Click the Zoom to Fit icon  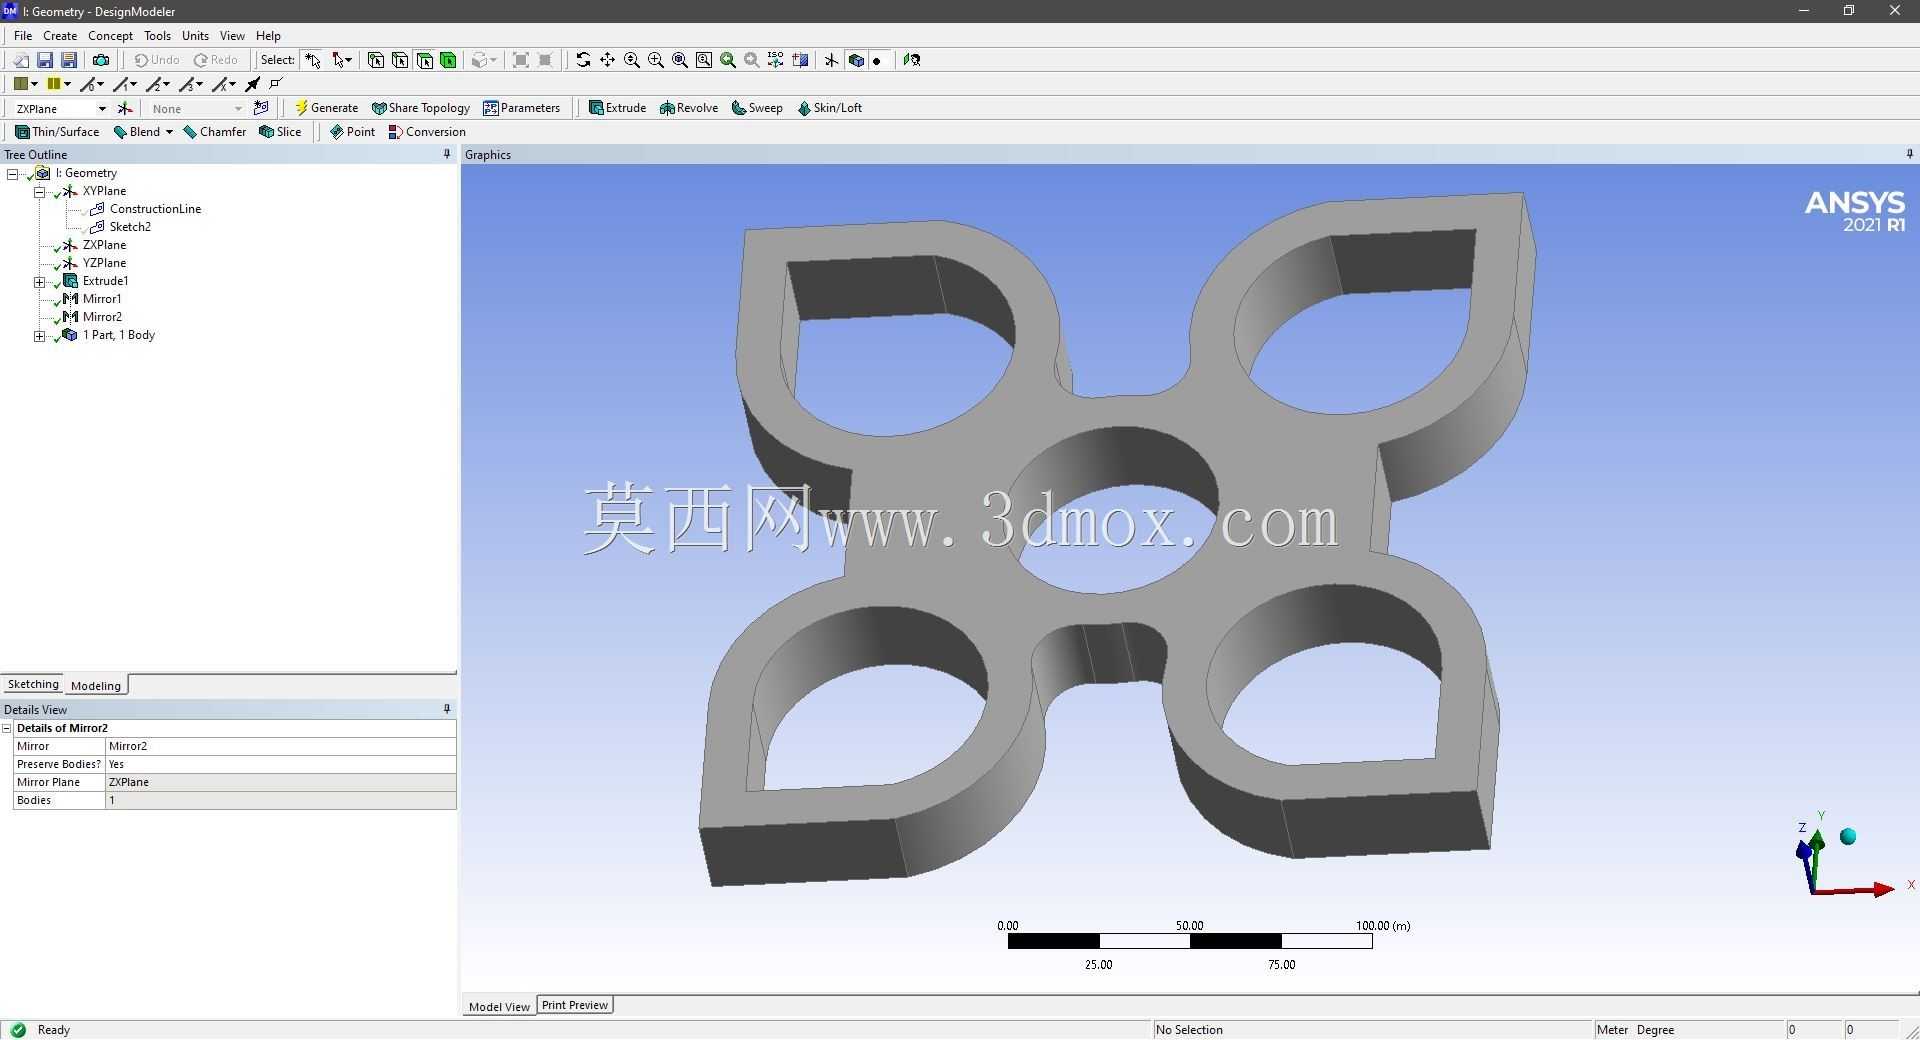coord(679,60)
